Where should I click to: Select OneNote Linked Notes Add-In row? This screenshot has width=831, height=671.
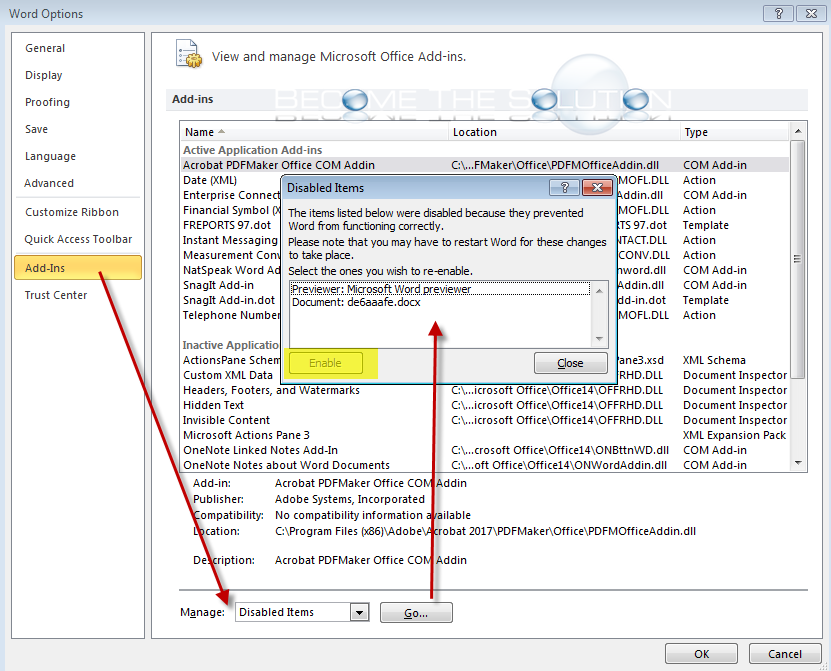tap(484, 450)
